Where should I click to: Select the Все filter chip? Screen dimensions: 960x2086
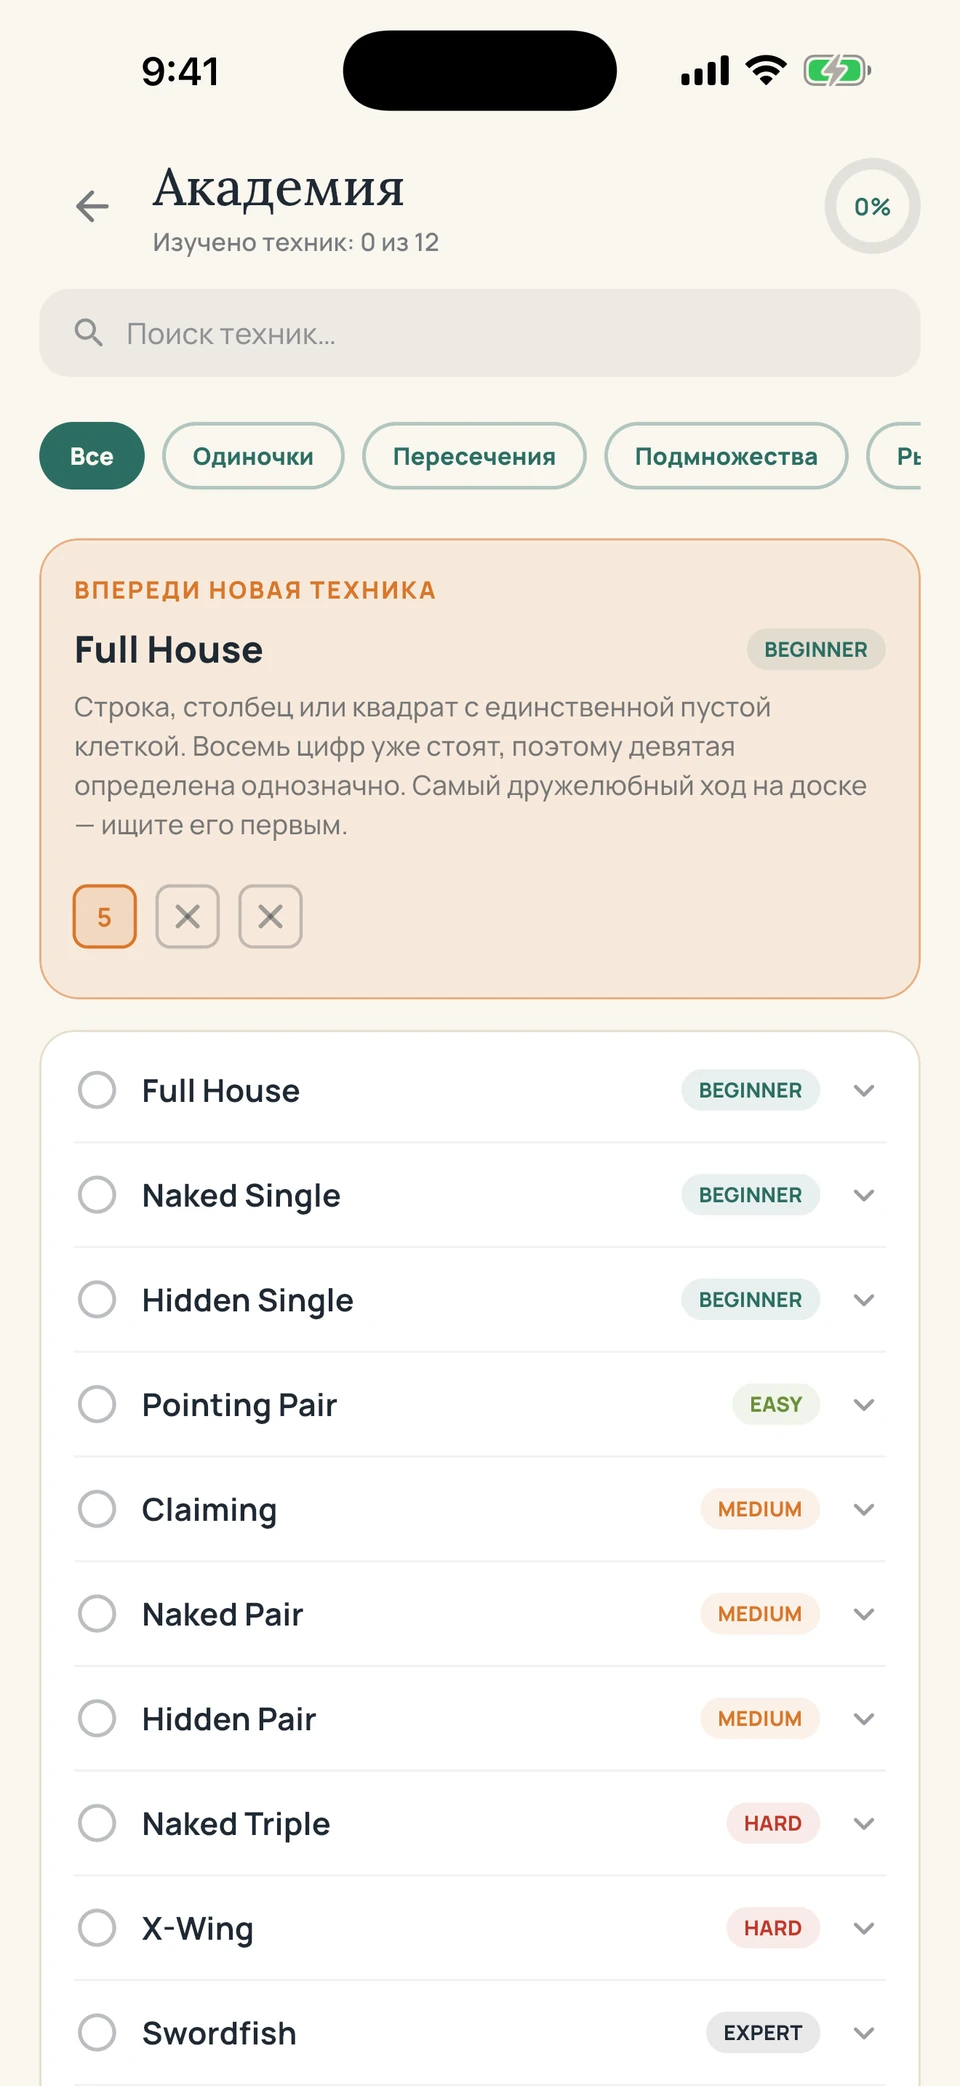pyautogui.click(x=92, y=456)
